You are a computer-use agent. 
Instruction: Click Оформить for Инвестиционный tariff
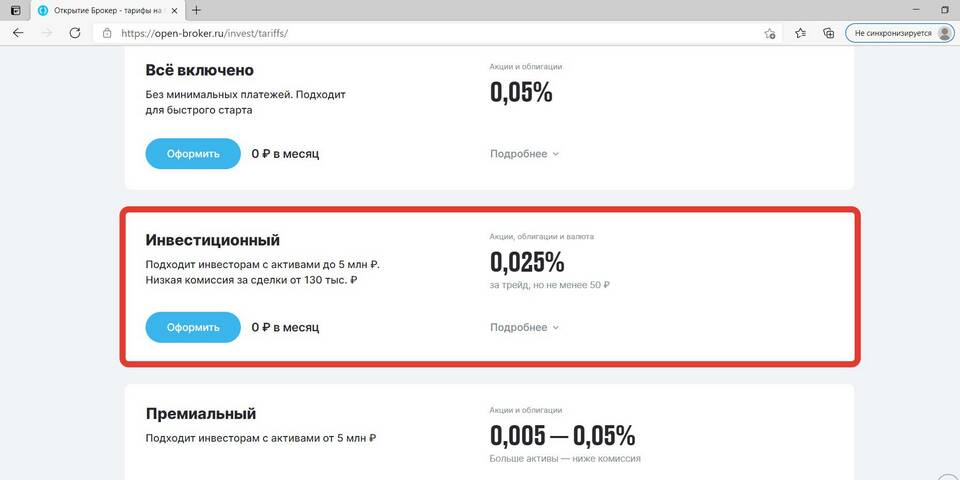pos(193,327)
